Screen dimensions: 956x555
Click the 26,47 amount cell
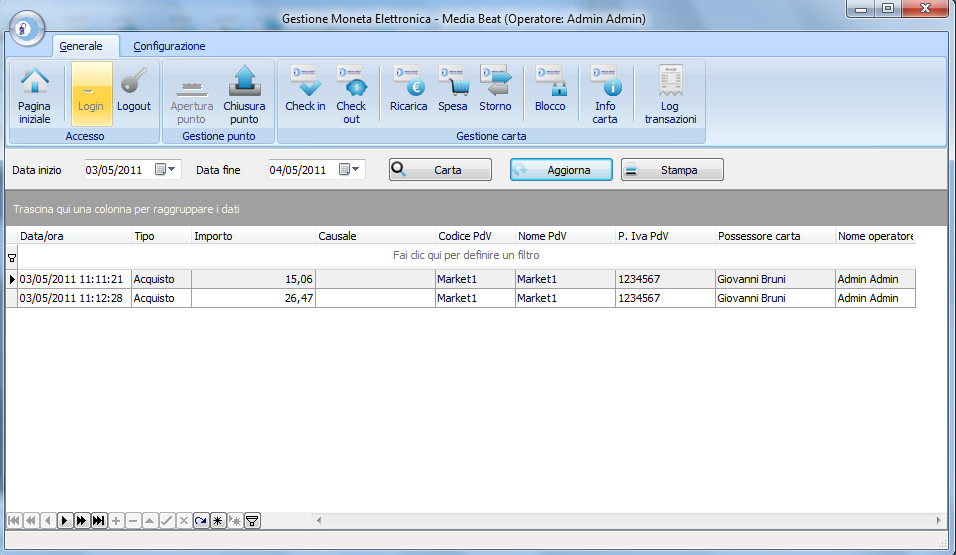coord(253,298)
